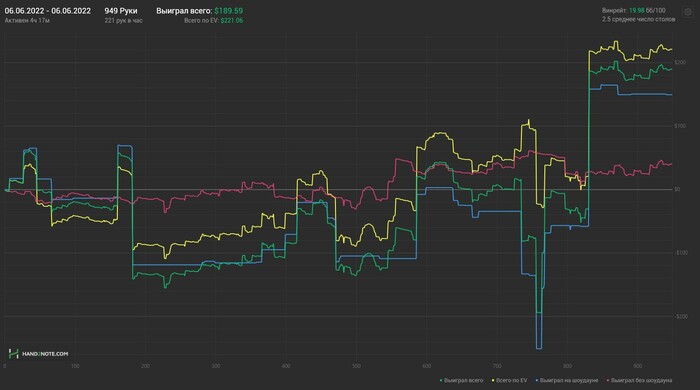
Task: Click the 100 x-axis tick label
Action: point(75,366)
